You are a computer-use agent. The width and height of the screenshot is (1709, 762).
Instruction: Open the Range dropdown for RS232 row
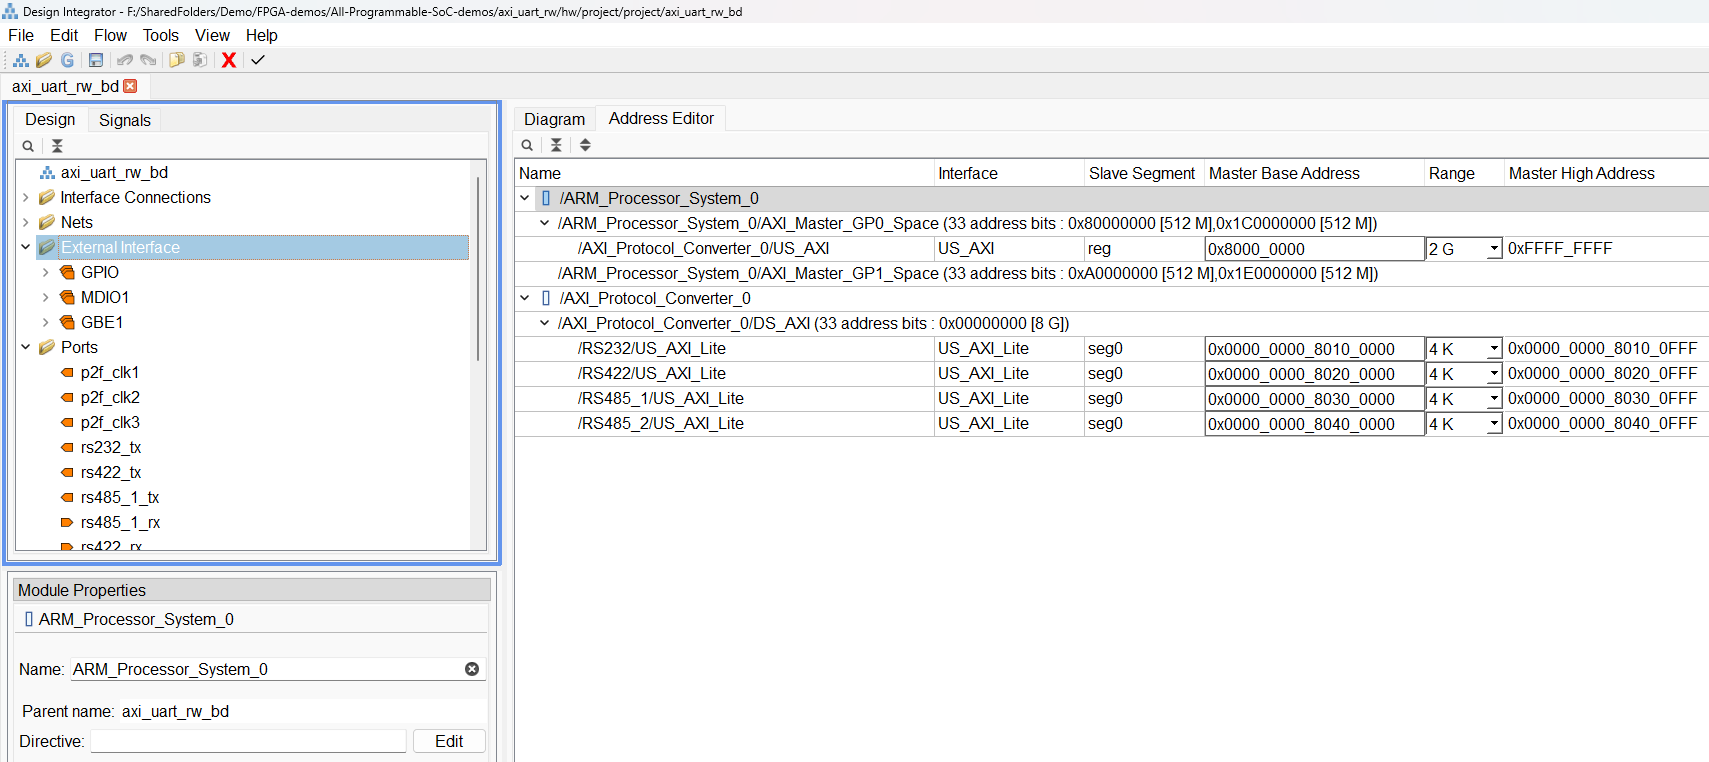1493,349
